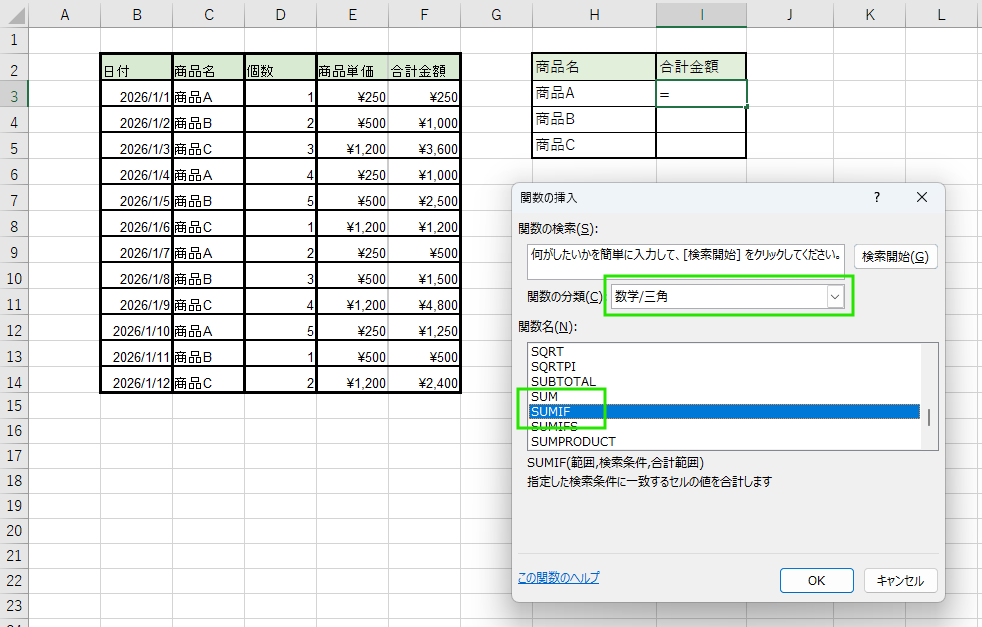Open the 関数の分類 dropdown list
This screenshot has height=627, width=982.
pyautogui.click(x=834, y=296)
